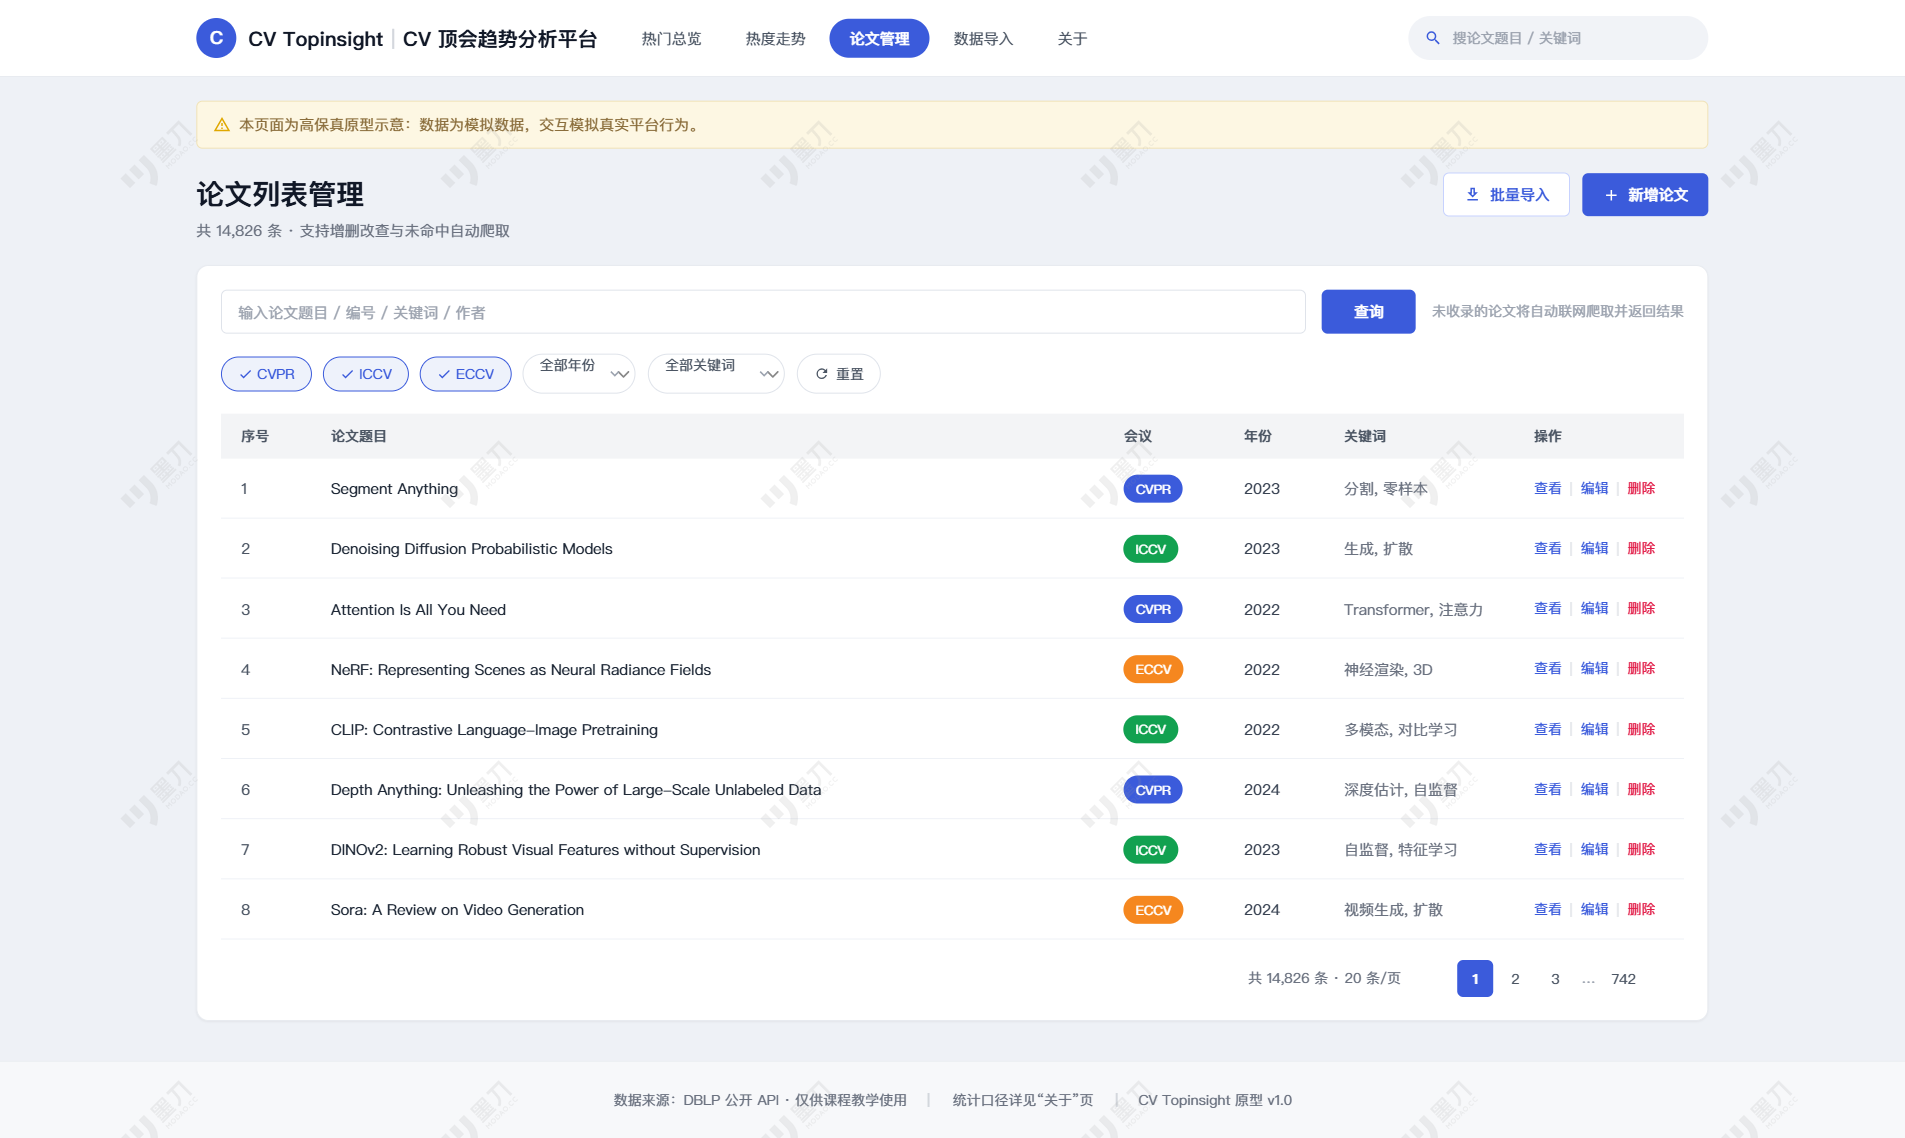This screenshot has height=1138, width=1905.
Task: Focus the paper title/ID/keyword search field
Action: tap(763, 312)
